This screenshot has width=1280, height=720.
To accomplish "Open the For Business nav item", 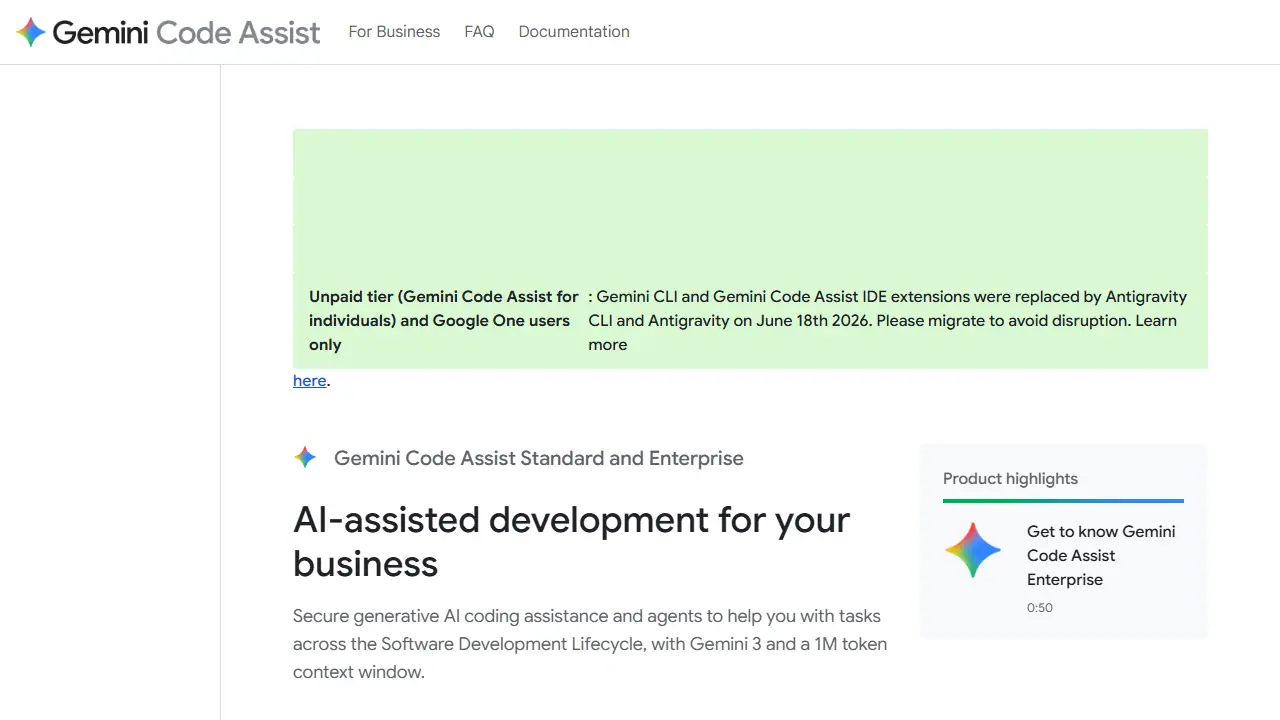I will (x=394, y=32).
